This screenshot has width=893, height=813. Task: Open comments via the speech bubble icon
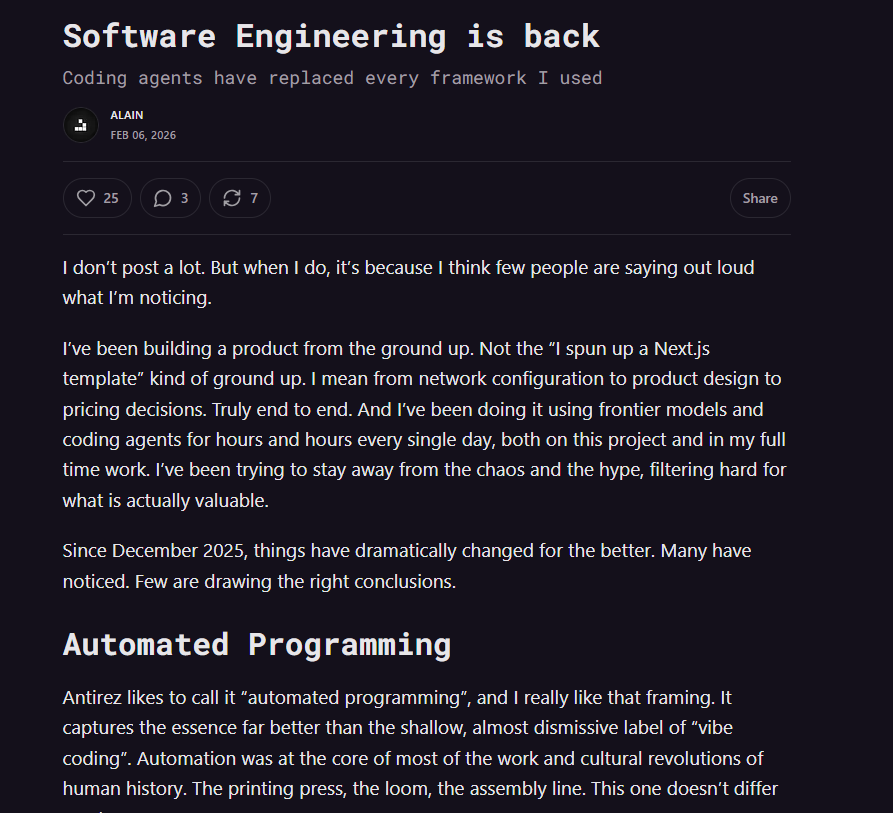pyautogui.click(x=162, y=198)
